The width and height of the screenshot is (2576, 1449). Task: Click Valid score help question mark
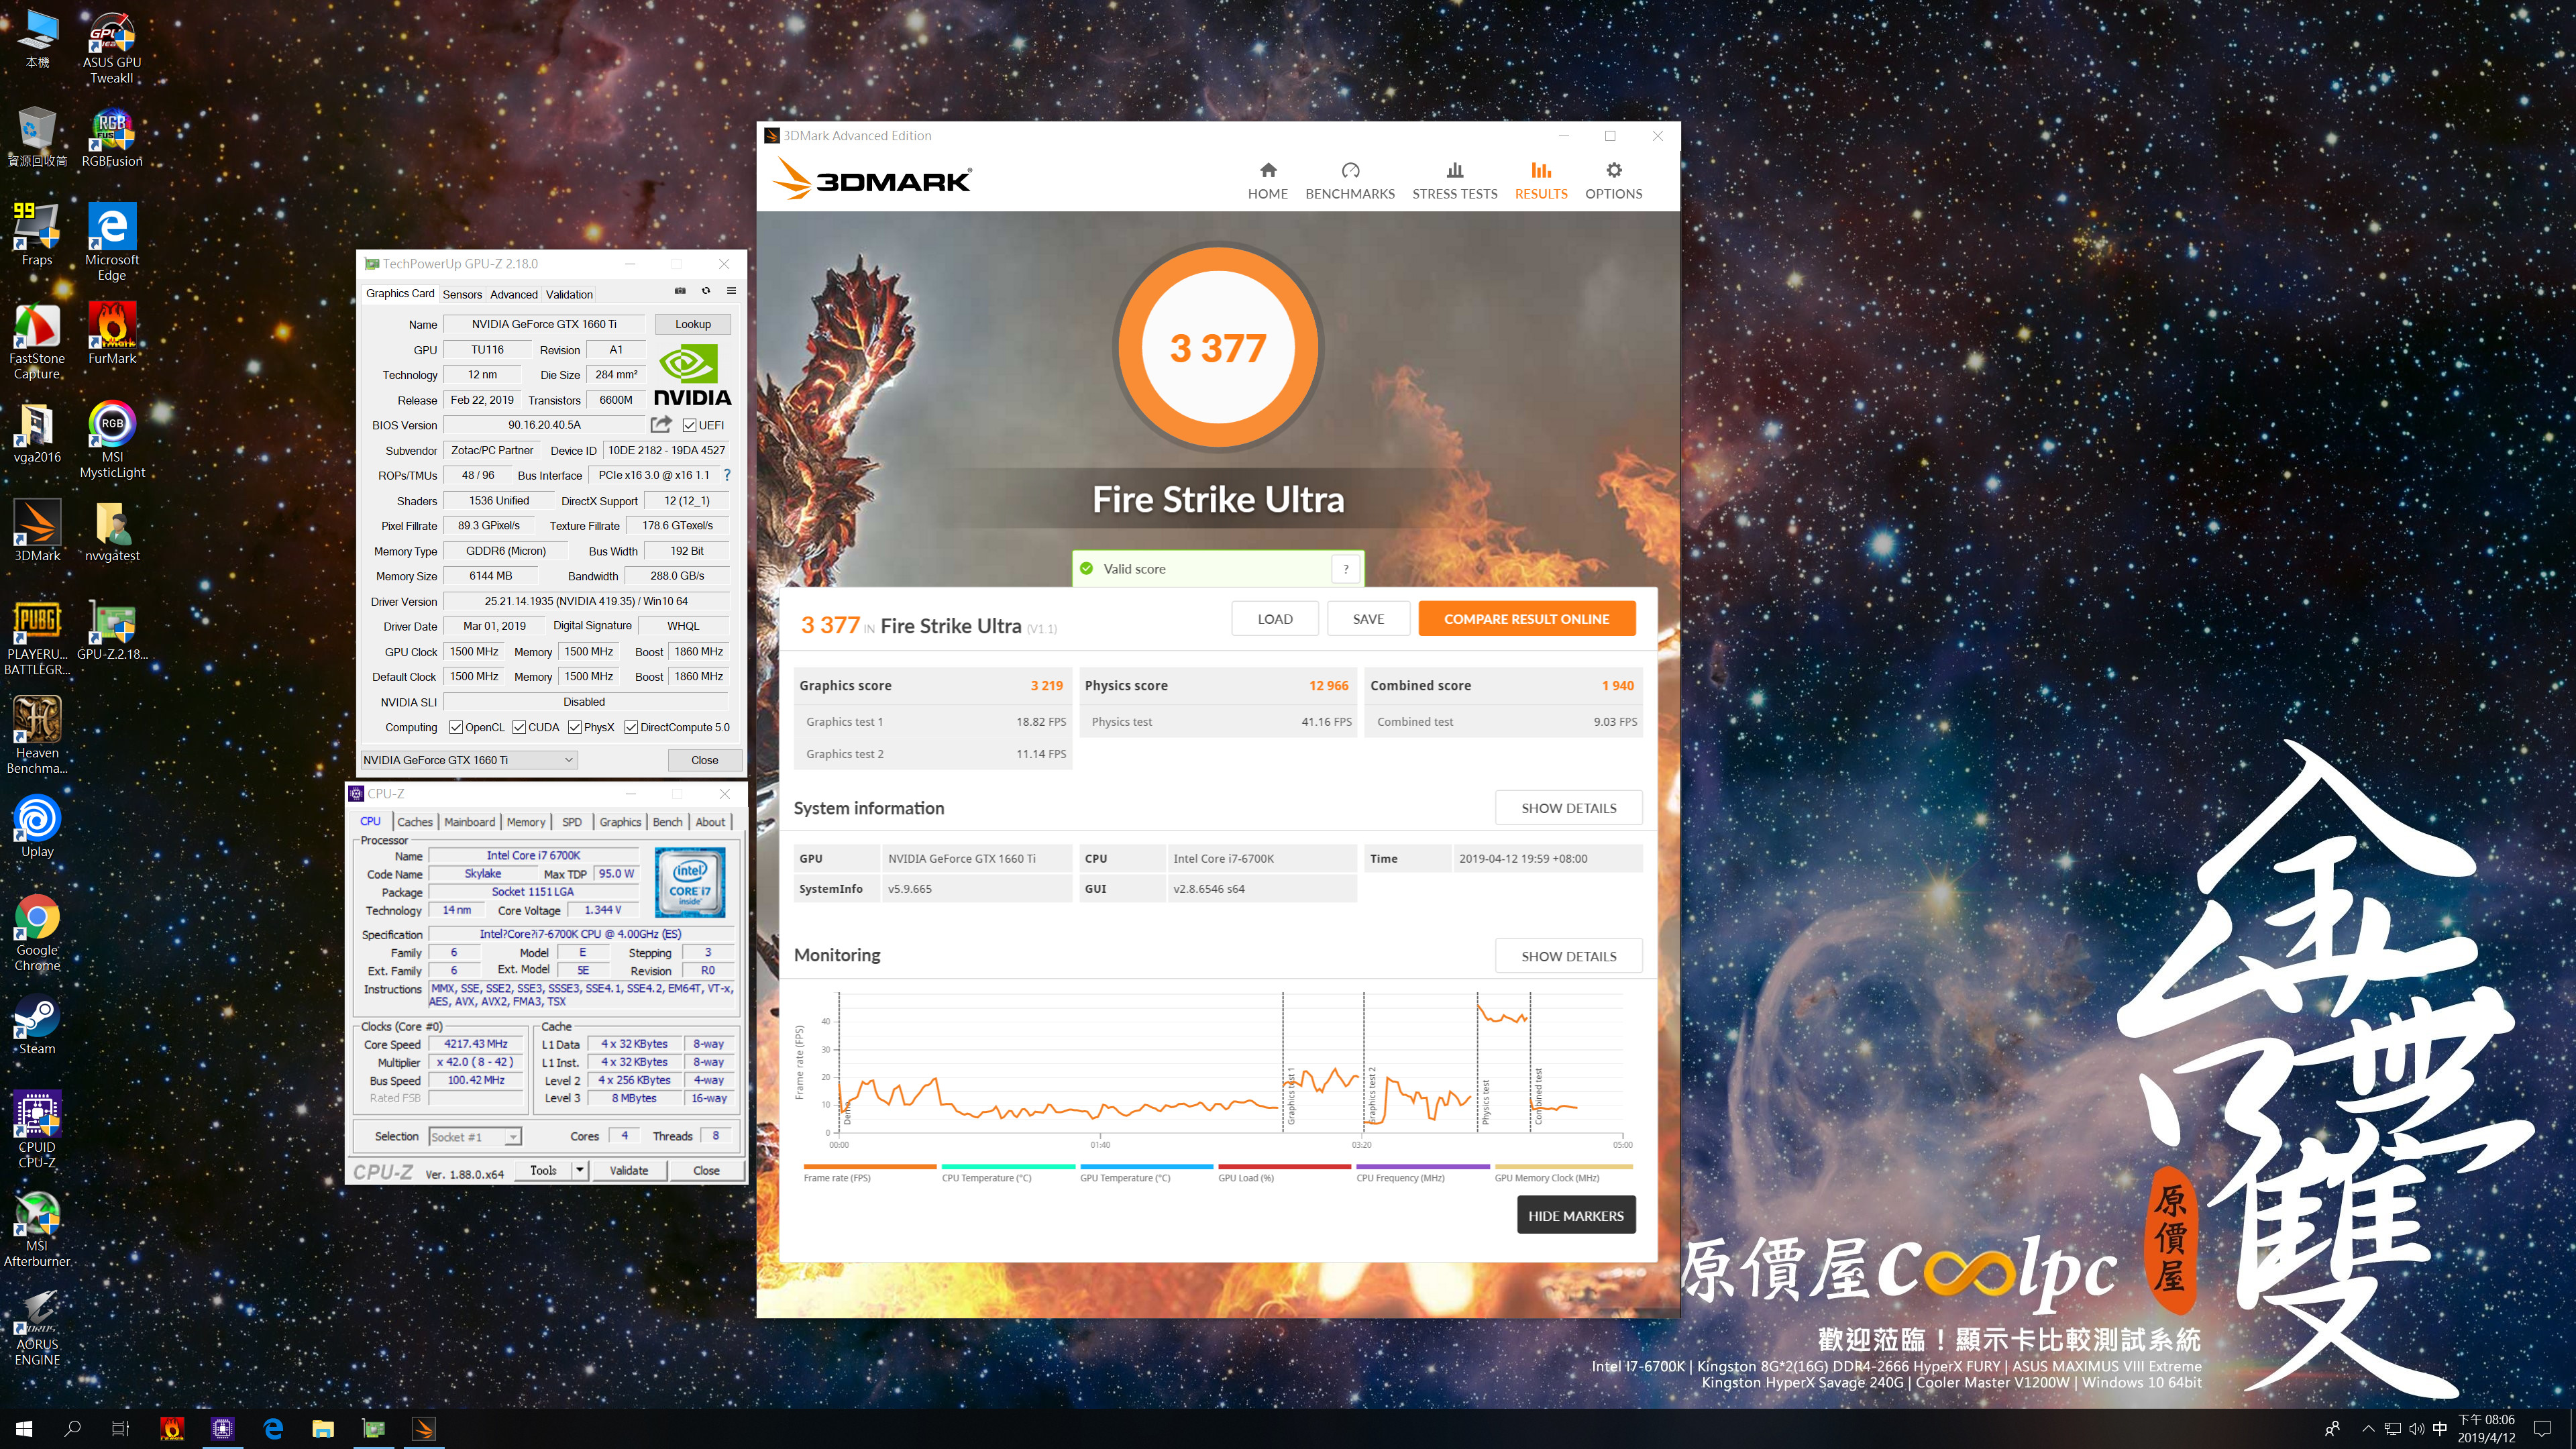[x=1346, y=568]
